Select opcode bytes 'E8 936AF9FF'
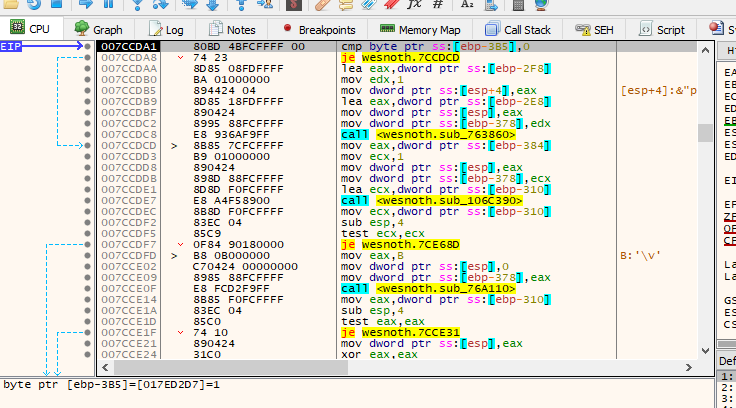This screenshot has height=408, width=736. [x=231, y=134]
